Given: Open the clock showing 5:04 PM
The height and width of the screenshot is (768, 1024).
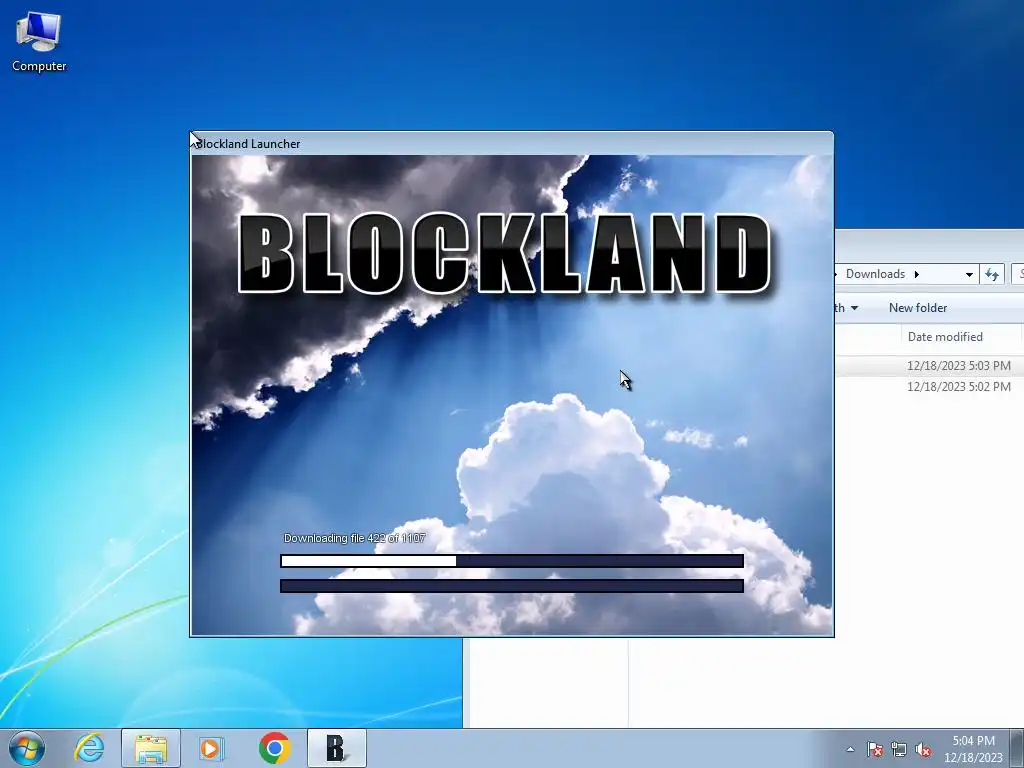Looking at the screenshot, I should [x=973, y=749].
